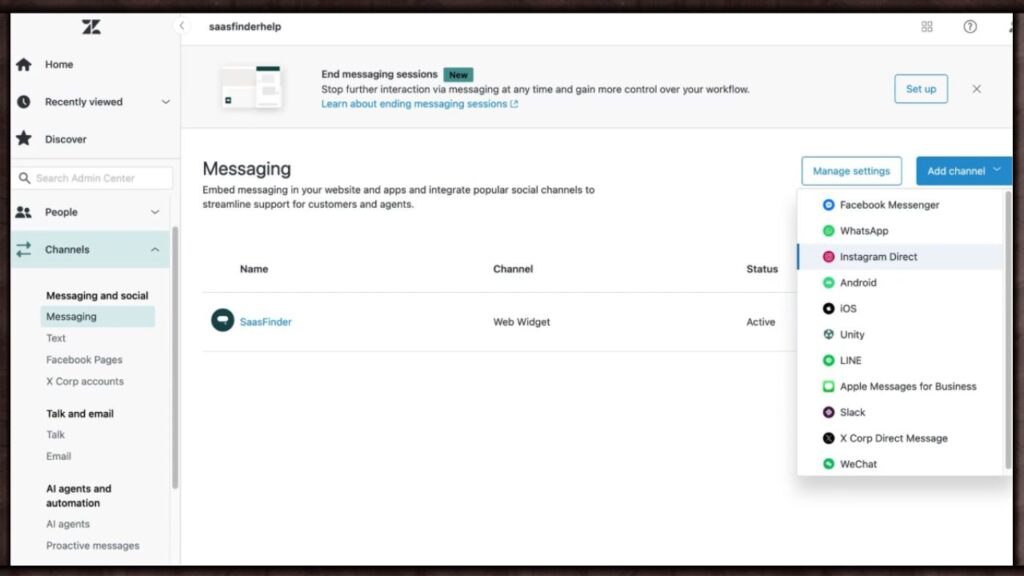Choose X Corp Direct Message menu item
Screen dimensions: 1024x576
[x=900, y=438]
